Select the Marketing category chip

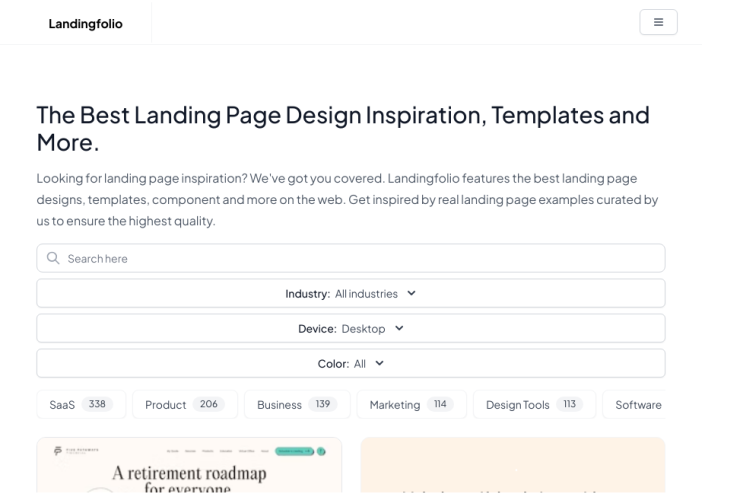412,404
